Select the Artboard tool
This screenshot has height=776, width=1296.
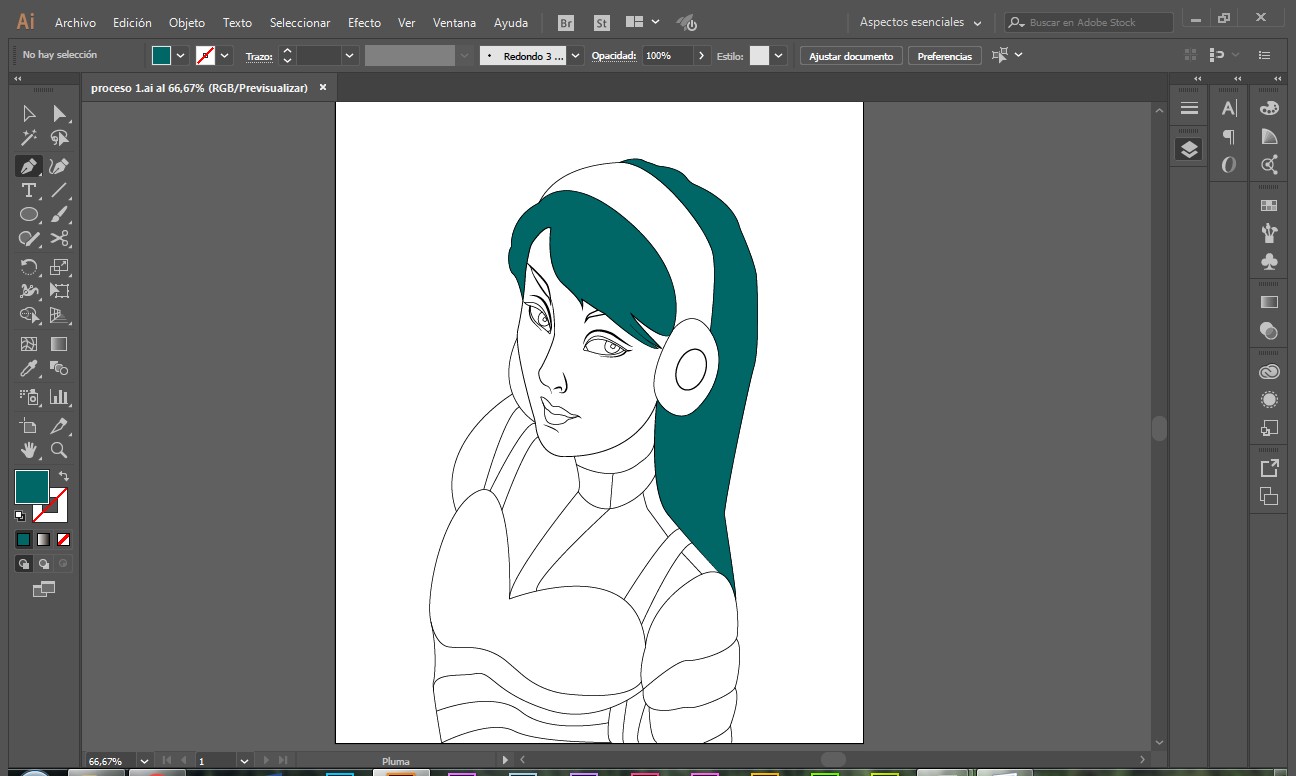(29, 426)
